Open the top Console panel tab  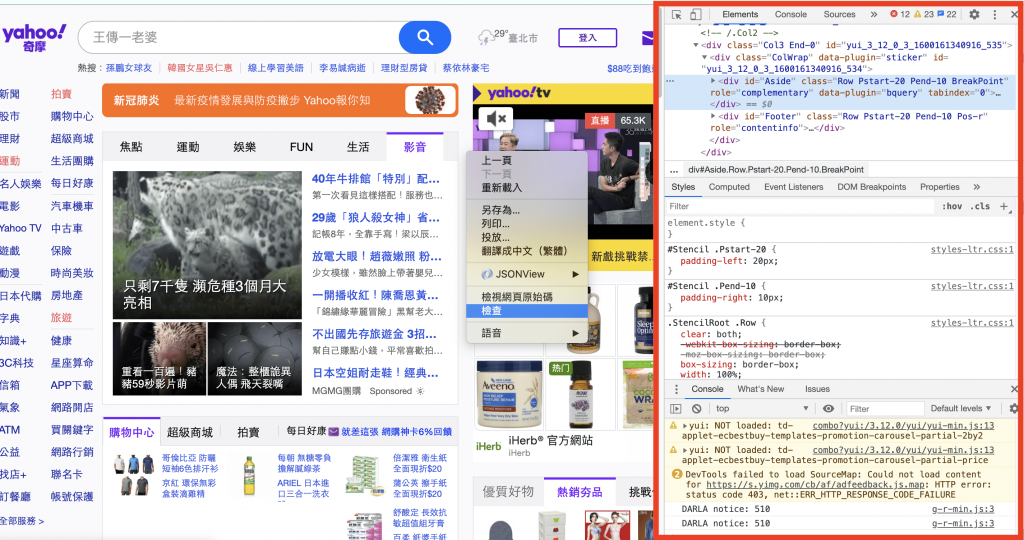tap(791, 14)
